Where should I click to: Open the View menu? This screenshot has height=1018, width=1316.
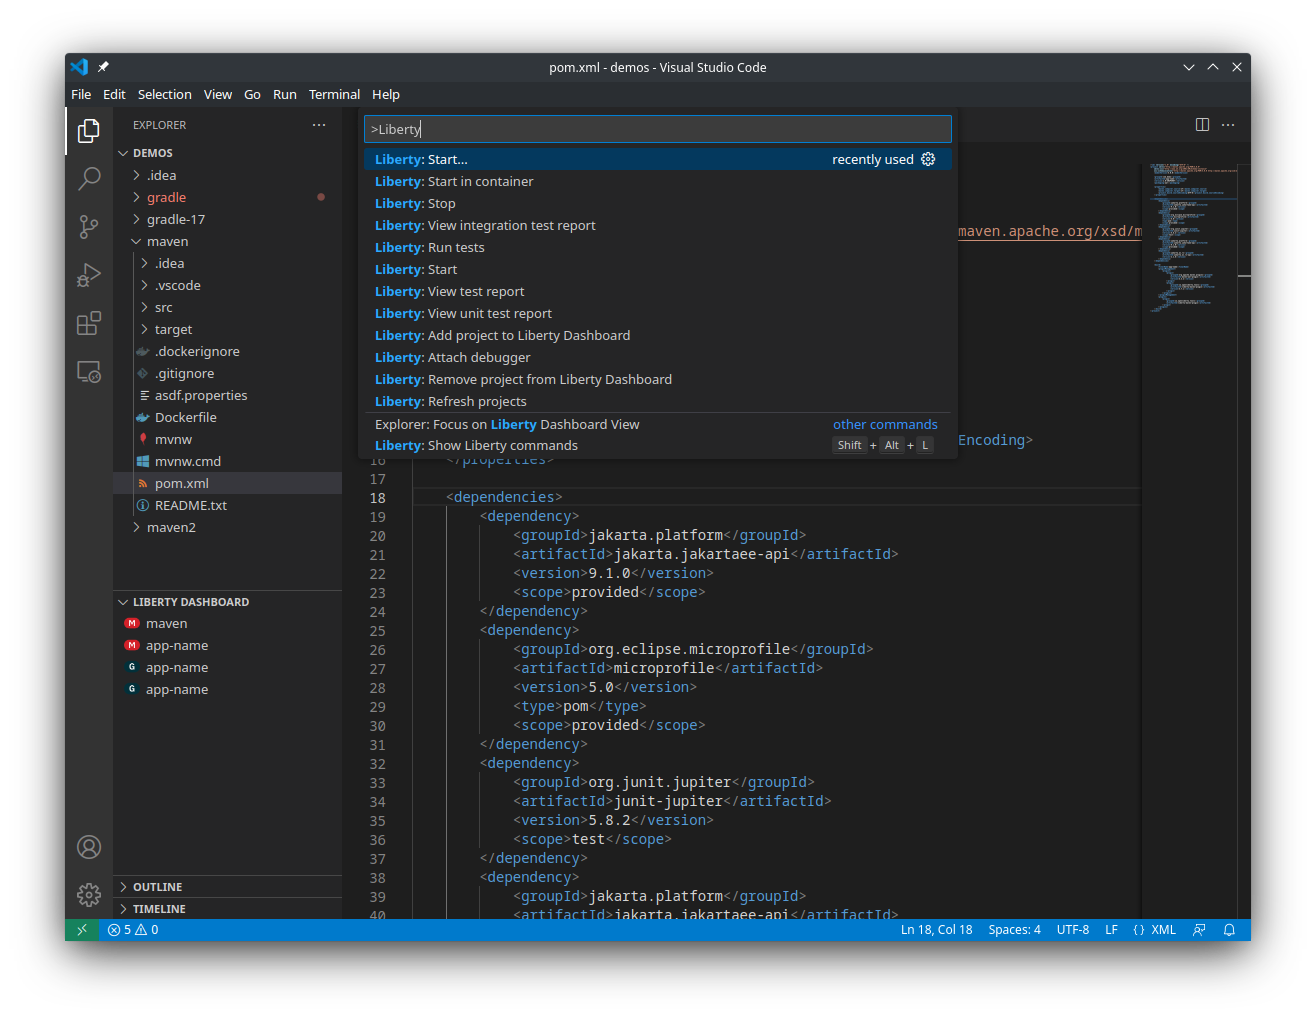[x=218, y=94]
